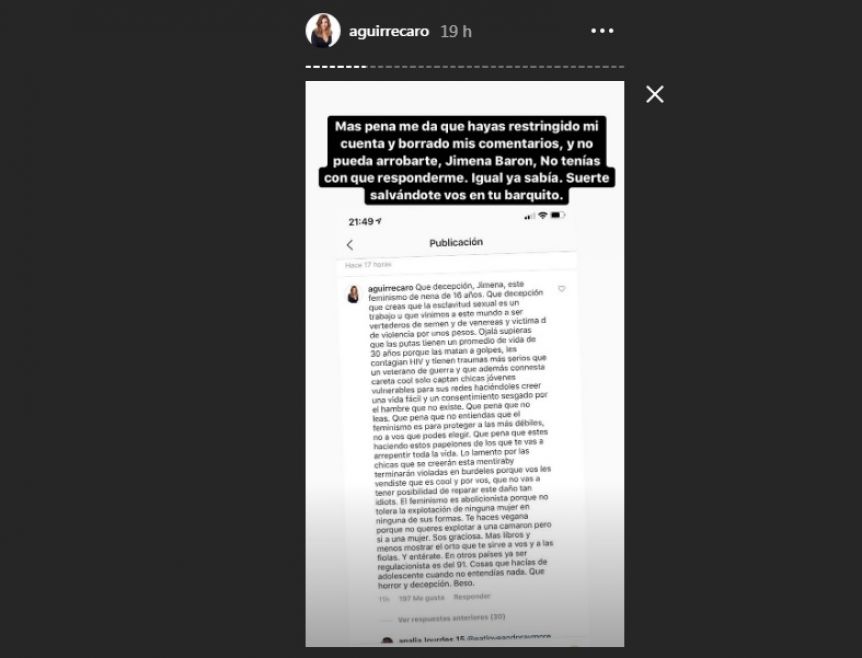Open the three-dots story options menu
The width and height of the screenshot is (862, 658).
(x=602, y=31)
